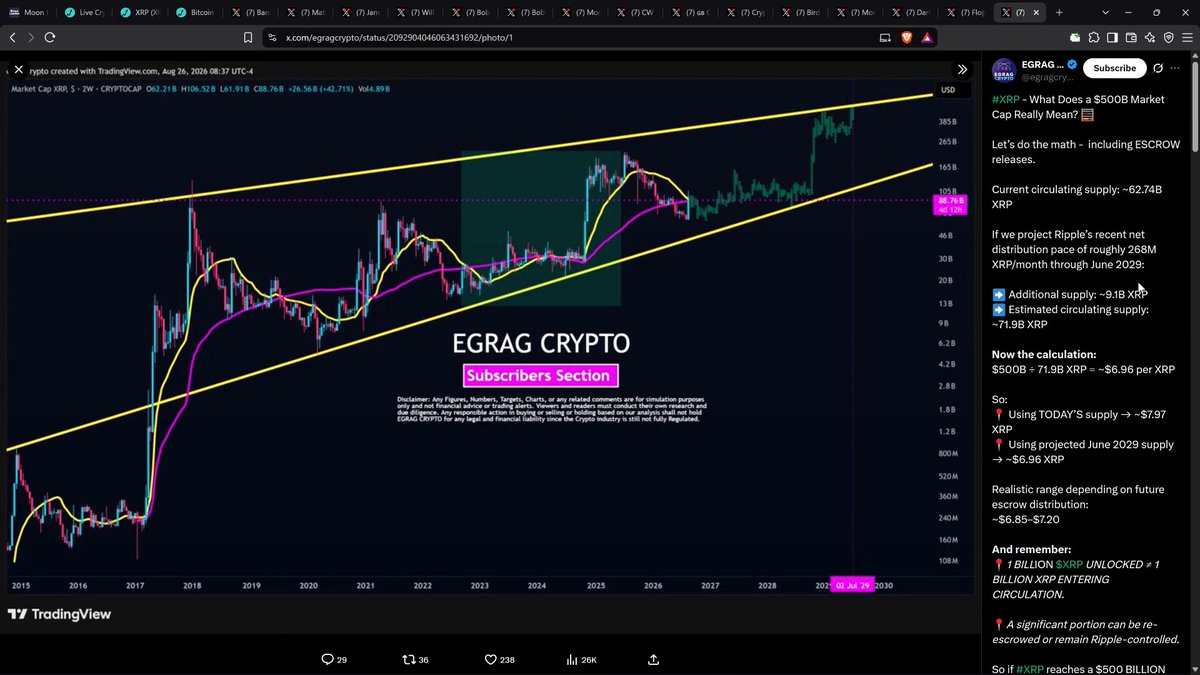
Task: Focus the address bar URL
Action: coord(400,37)
